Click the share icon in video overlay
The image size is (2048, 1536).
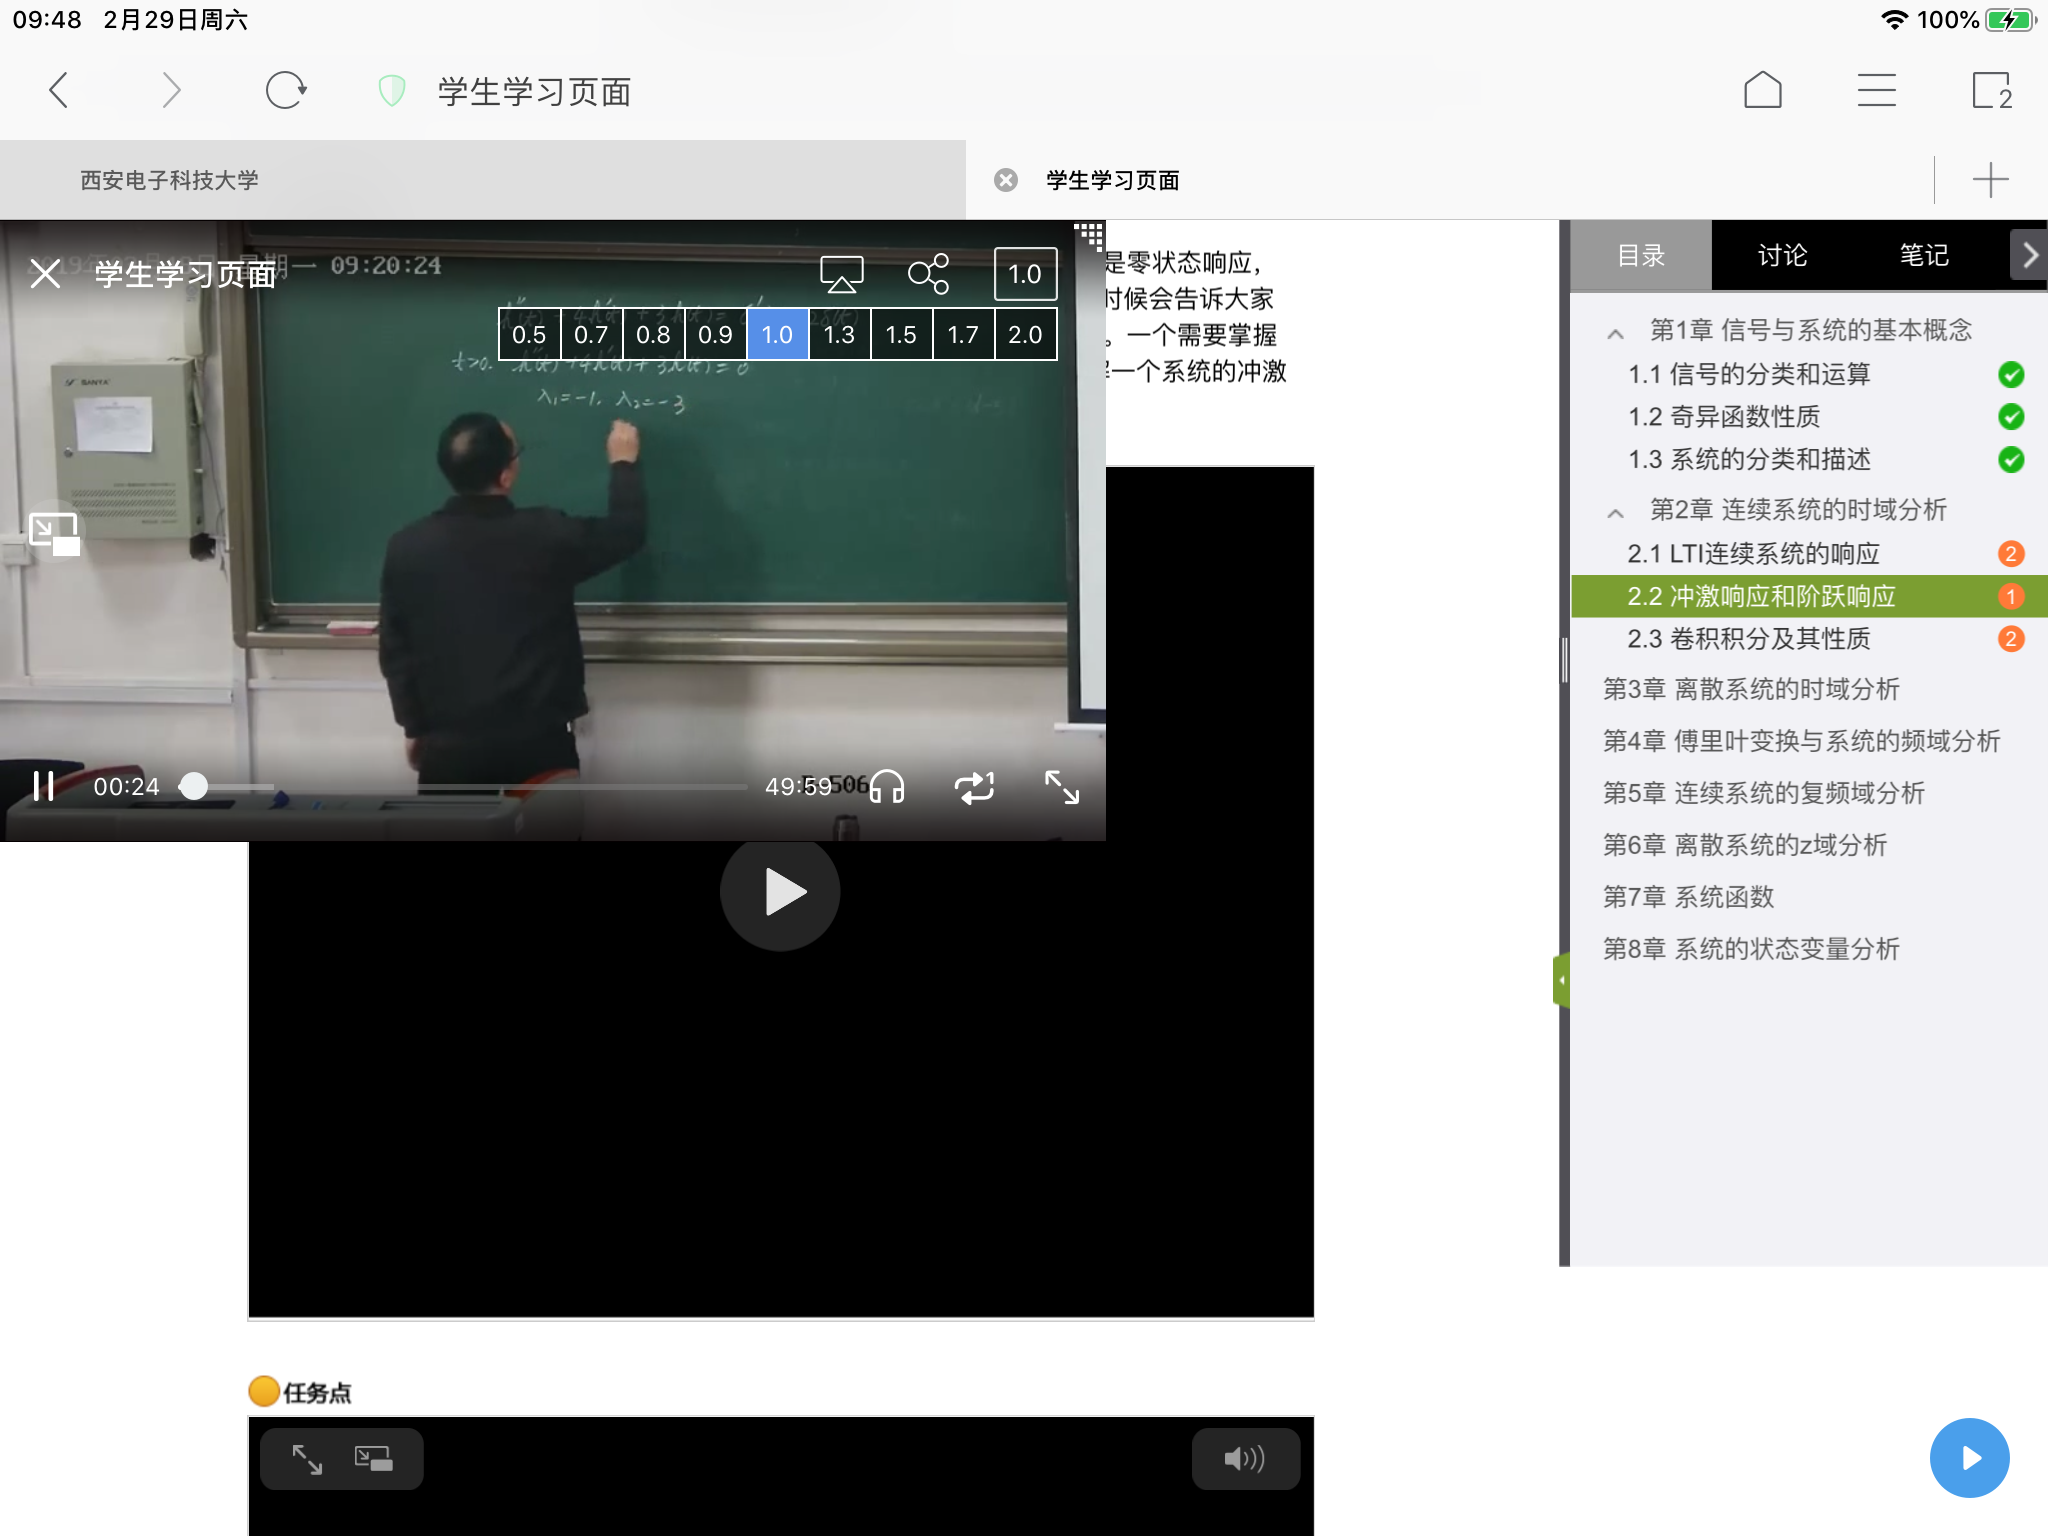[x=928, y=274]
